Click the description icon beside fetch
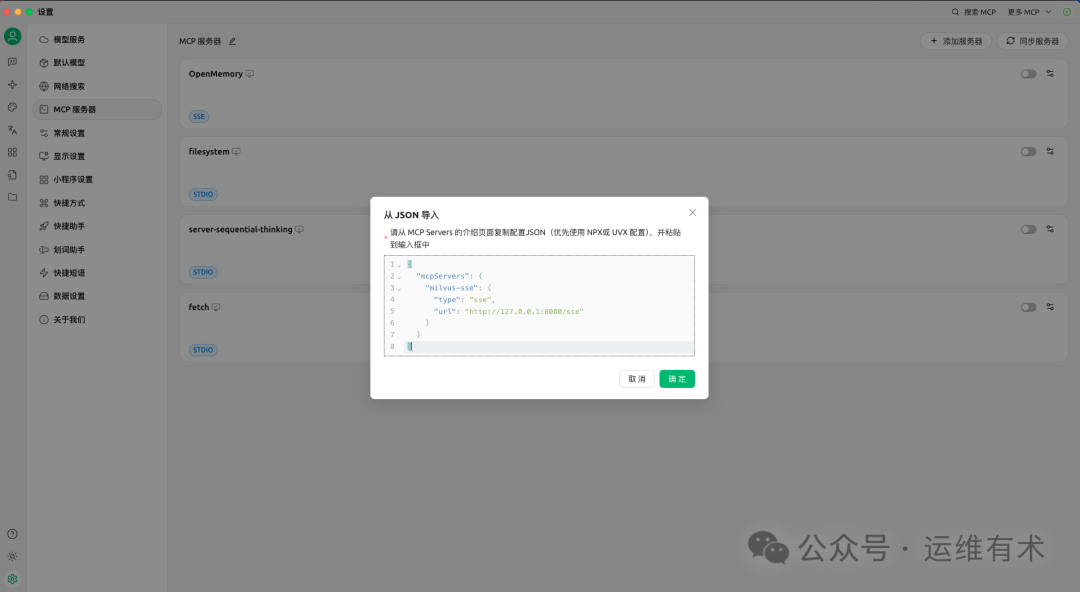Screen dimensions: 1080x592 tap(216, 307)
